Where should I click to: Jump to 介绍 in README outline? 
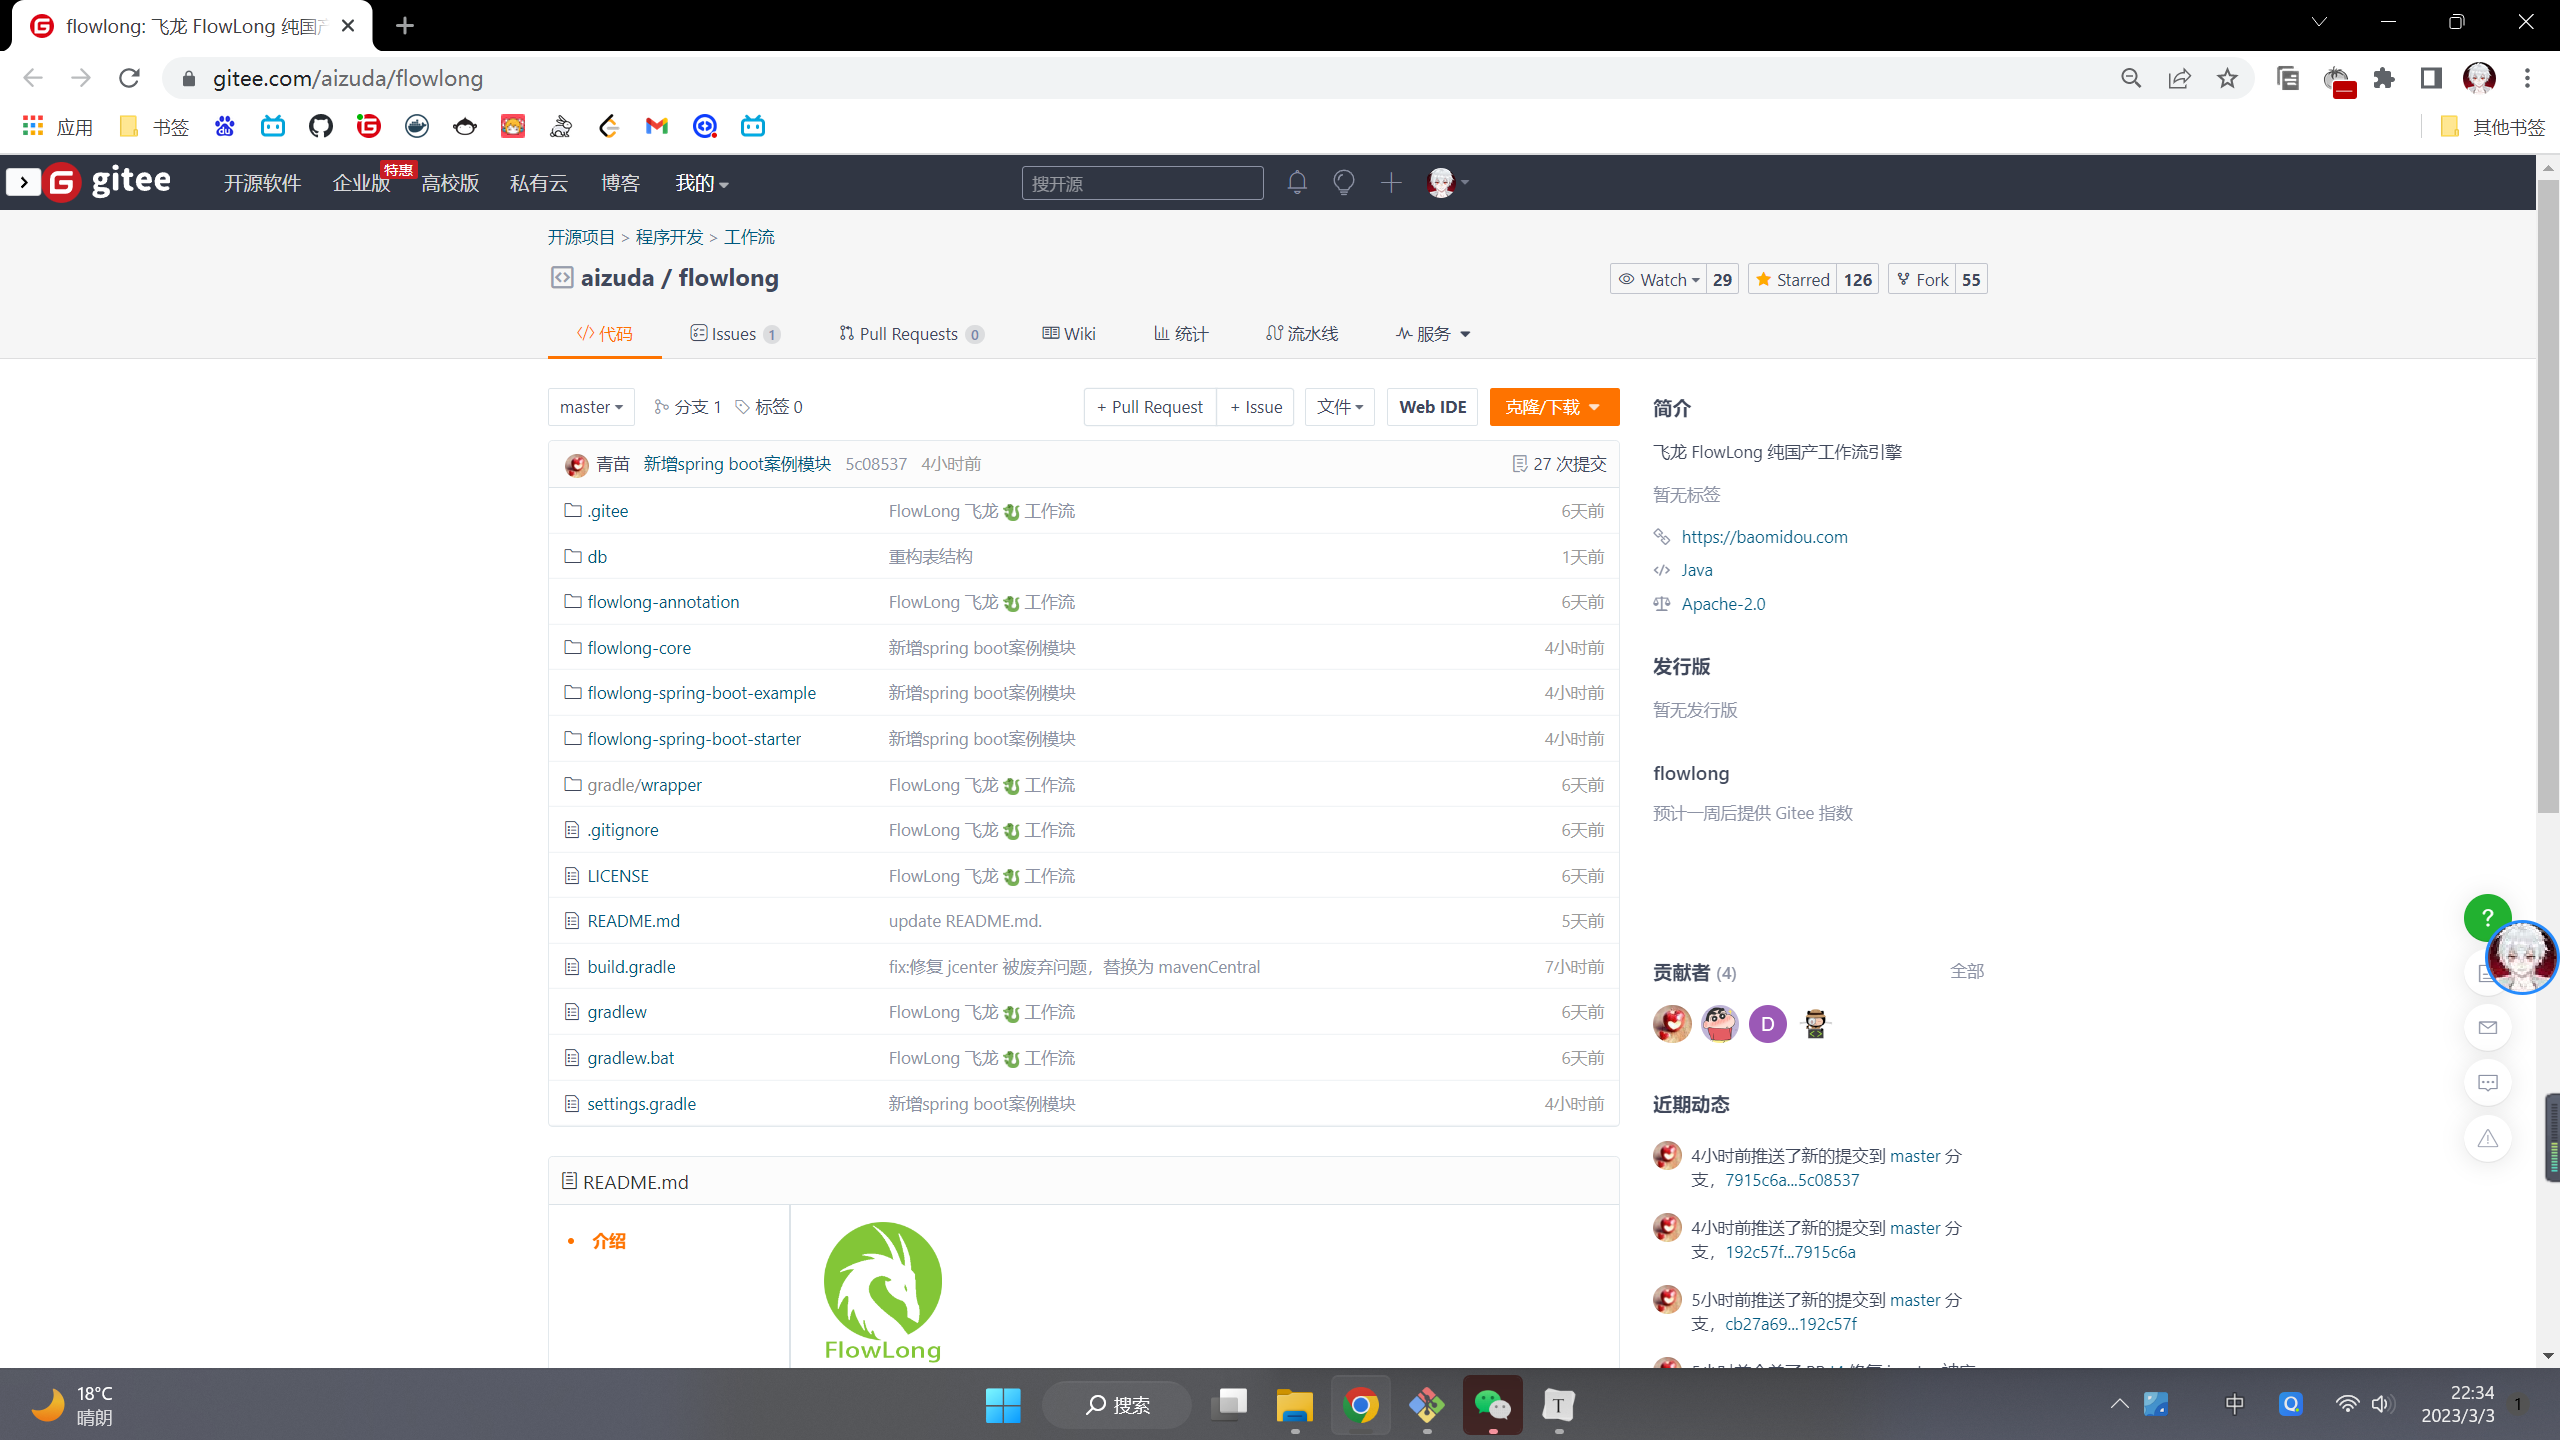608,1241
